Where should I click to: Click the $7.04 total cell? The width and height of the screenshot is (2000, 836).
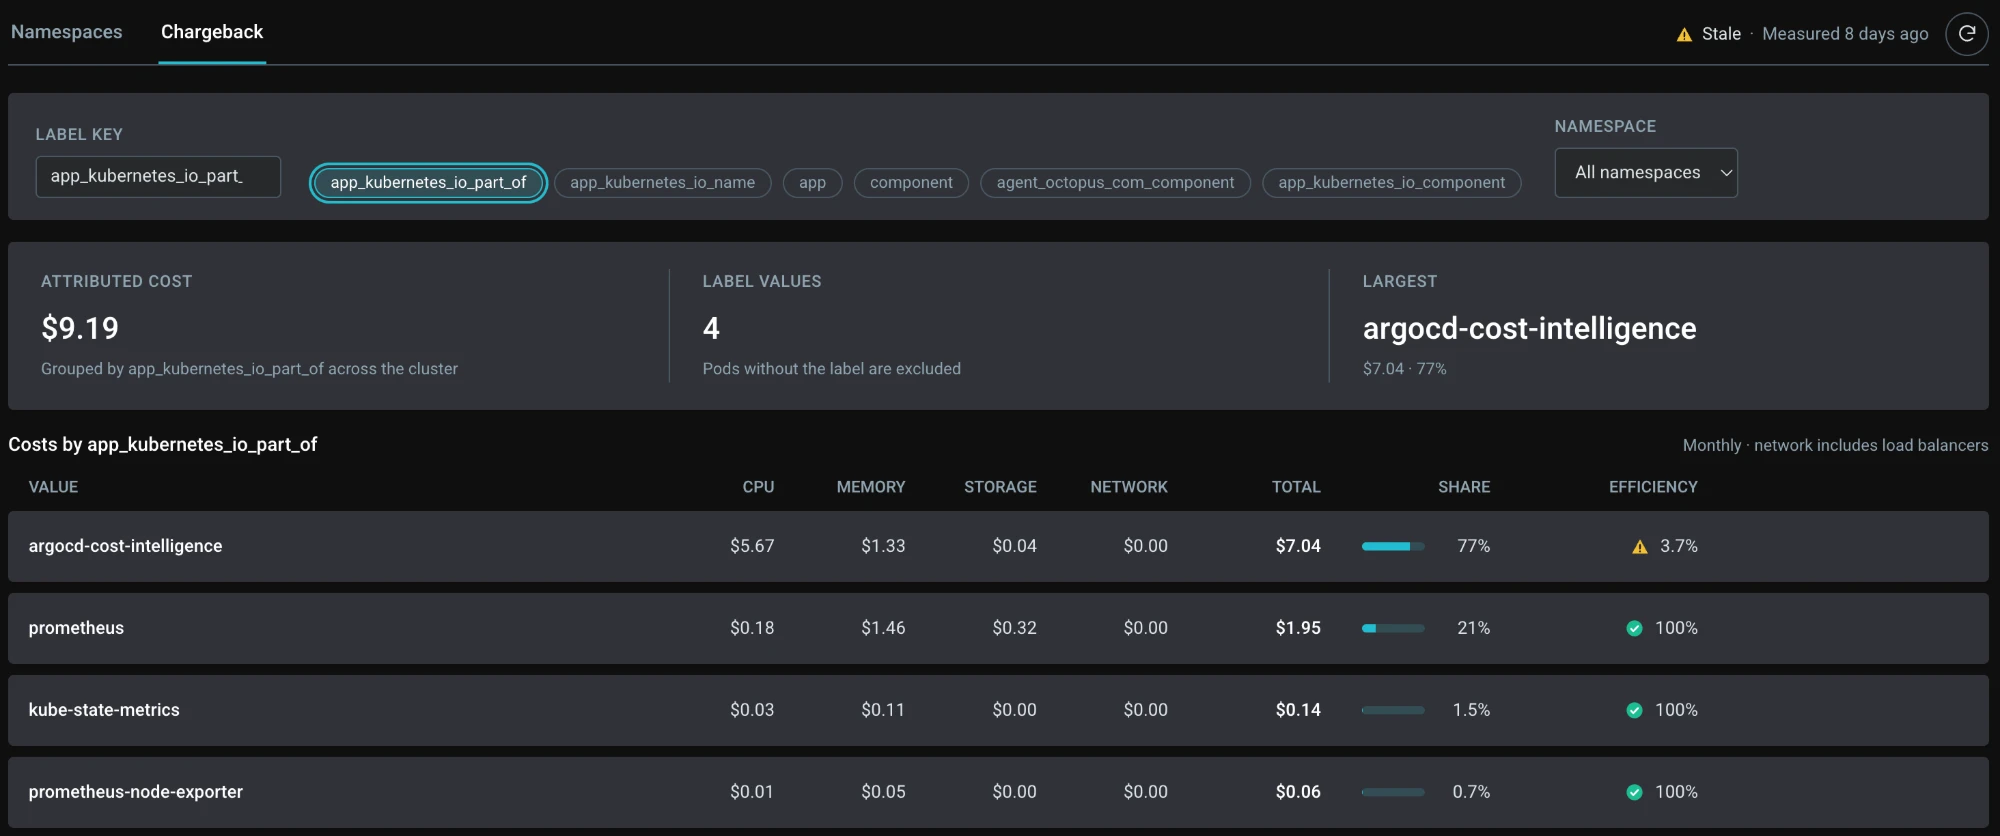(x=1298, y=546)
